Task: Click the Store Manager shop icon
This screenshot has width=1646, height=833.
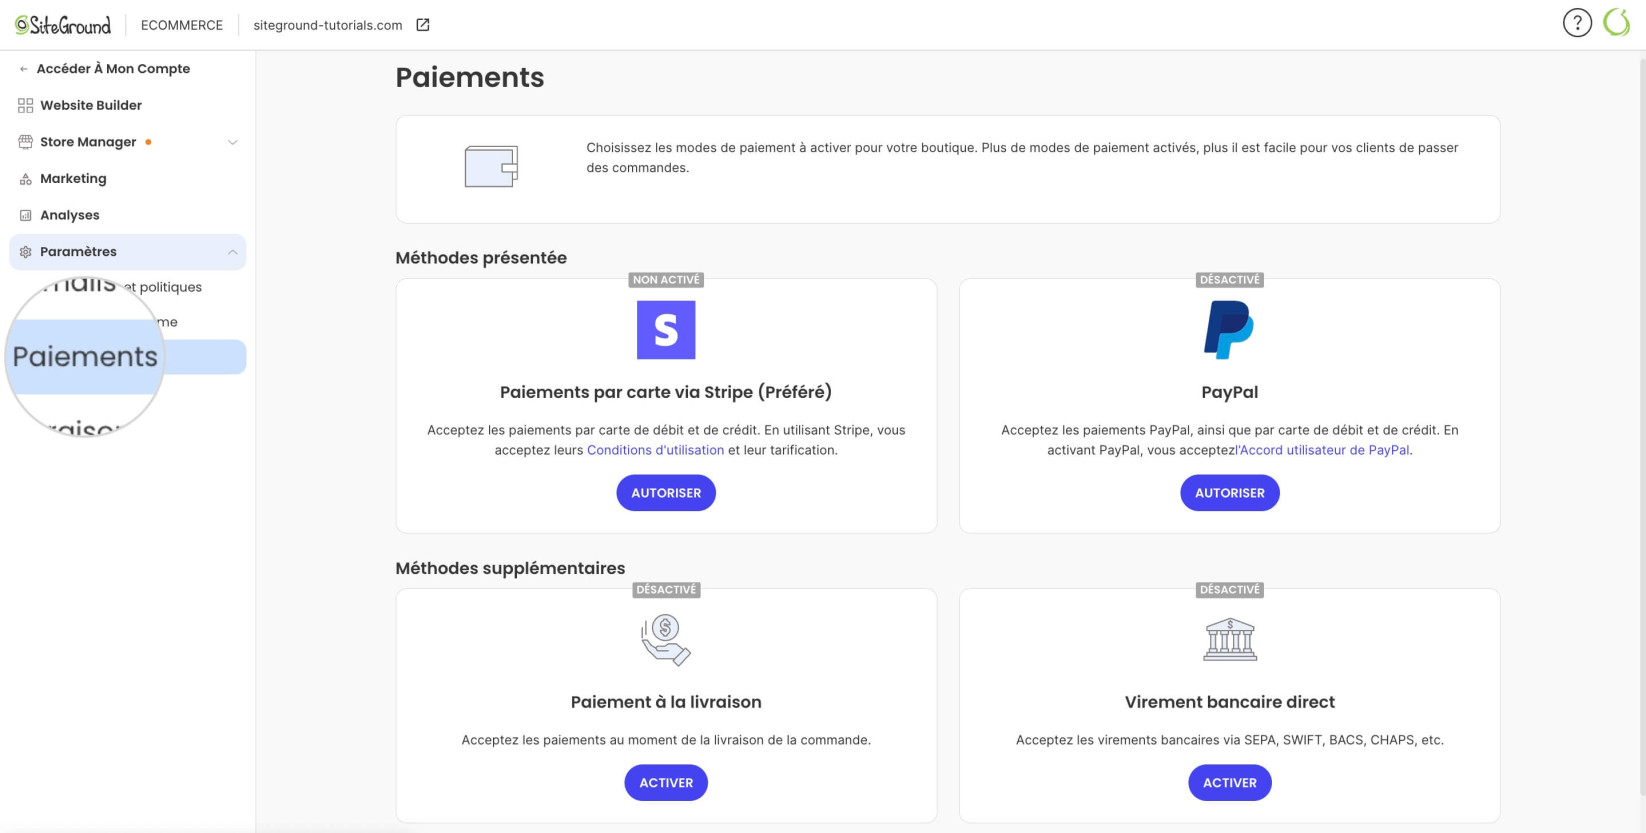Action: [x=26, y=142]
